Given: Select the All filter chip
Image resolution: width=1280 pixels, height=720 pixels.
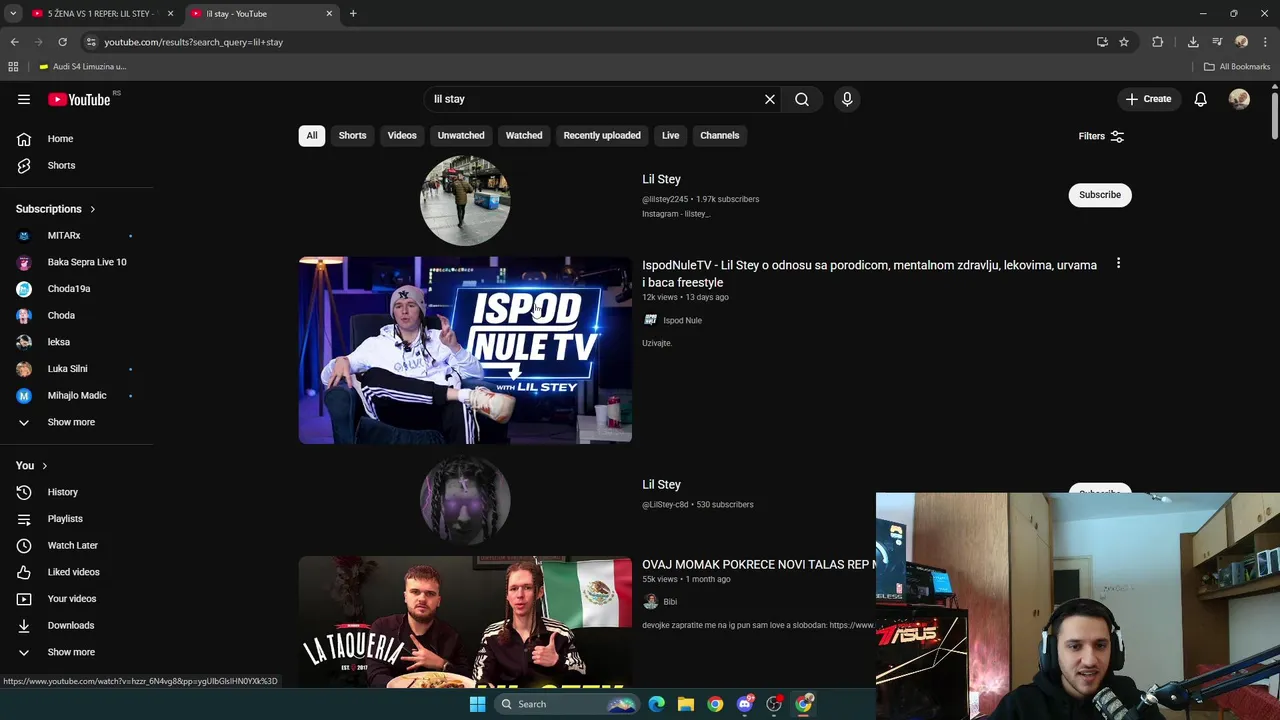Looking at the screenshot, I should click(x=312, y=135).
